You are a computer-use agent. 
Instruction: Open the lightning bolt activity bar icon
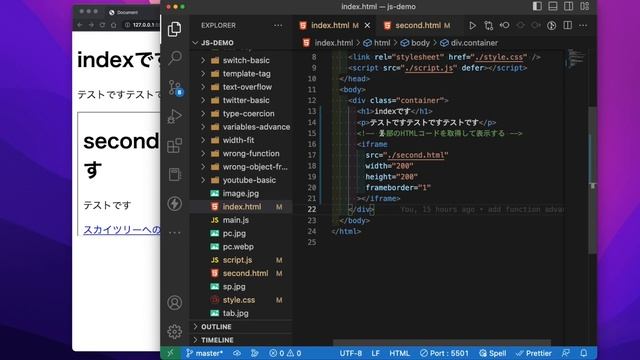[175, 203]
